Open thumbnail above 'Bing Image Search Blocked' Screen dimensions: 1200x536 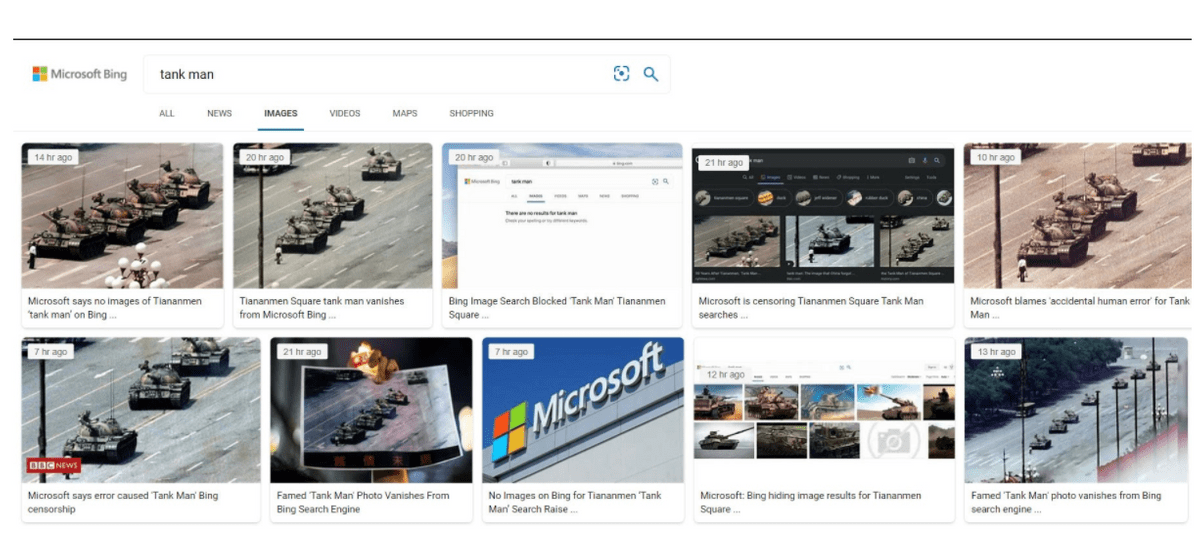click(x=563, y=216)
